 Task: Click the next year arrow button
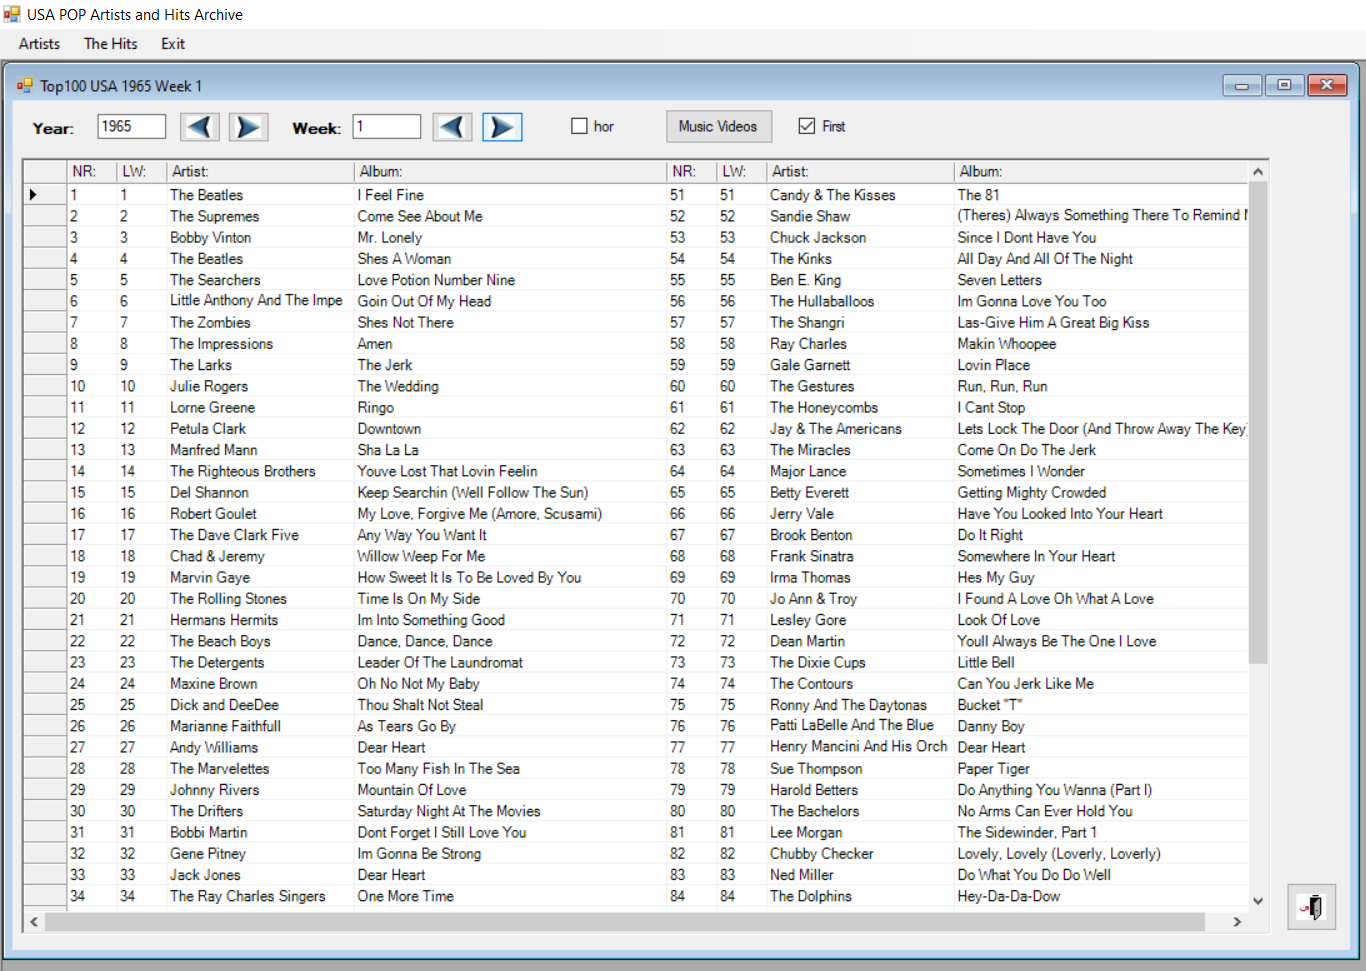tap(248, 127)
